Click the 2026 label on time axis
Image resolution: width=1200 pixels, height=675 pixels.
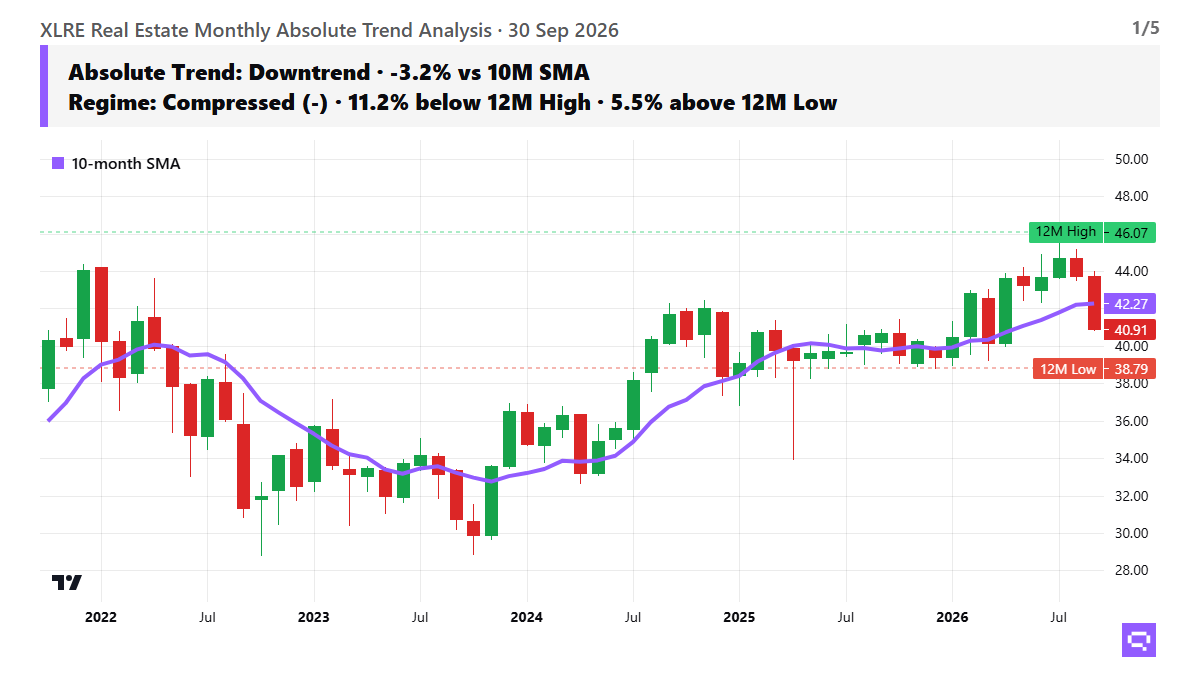tap(952, 617)
